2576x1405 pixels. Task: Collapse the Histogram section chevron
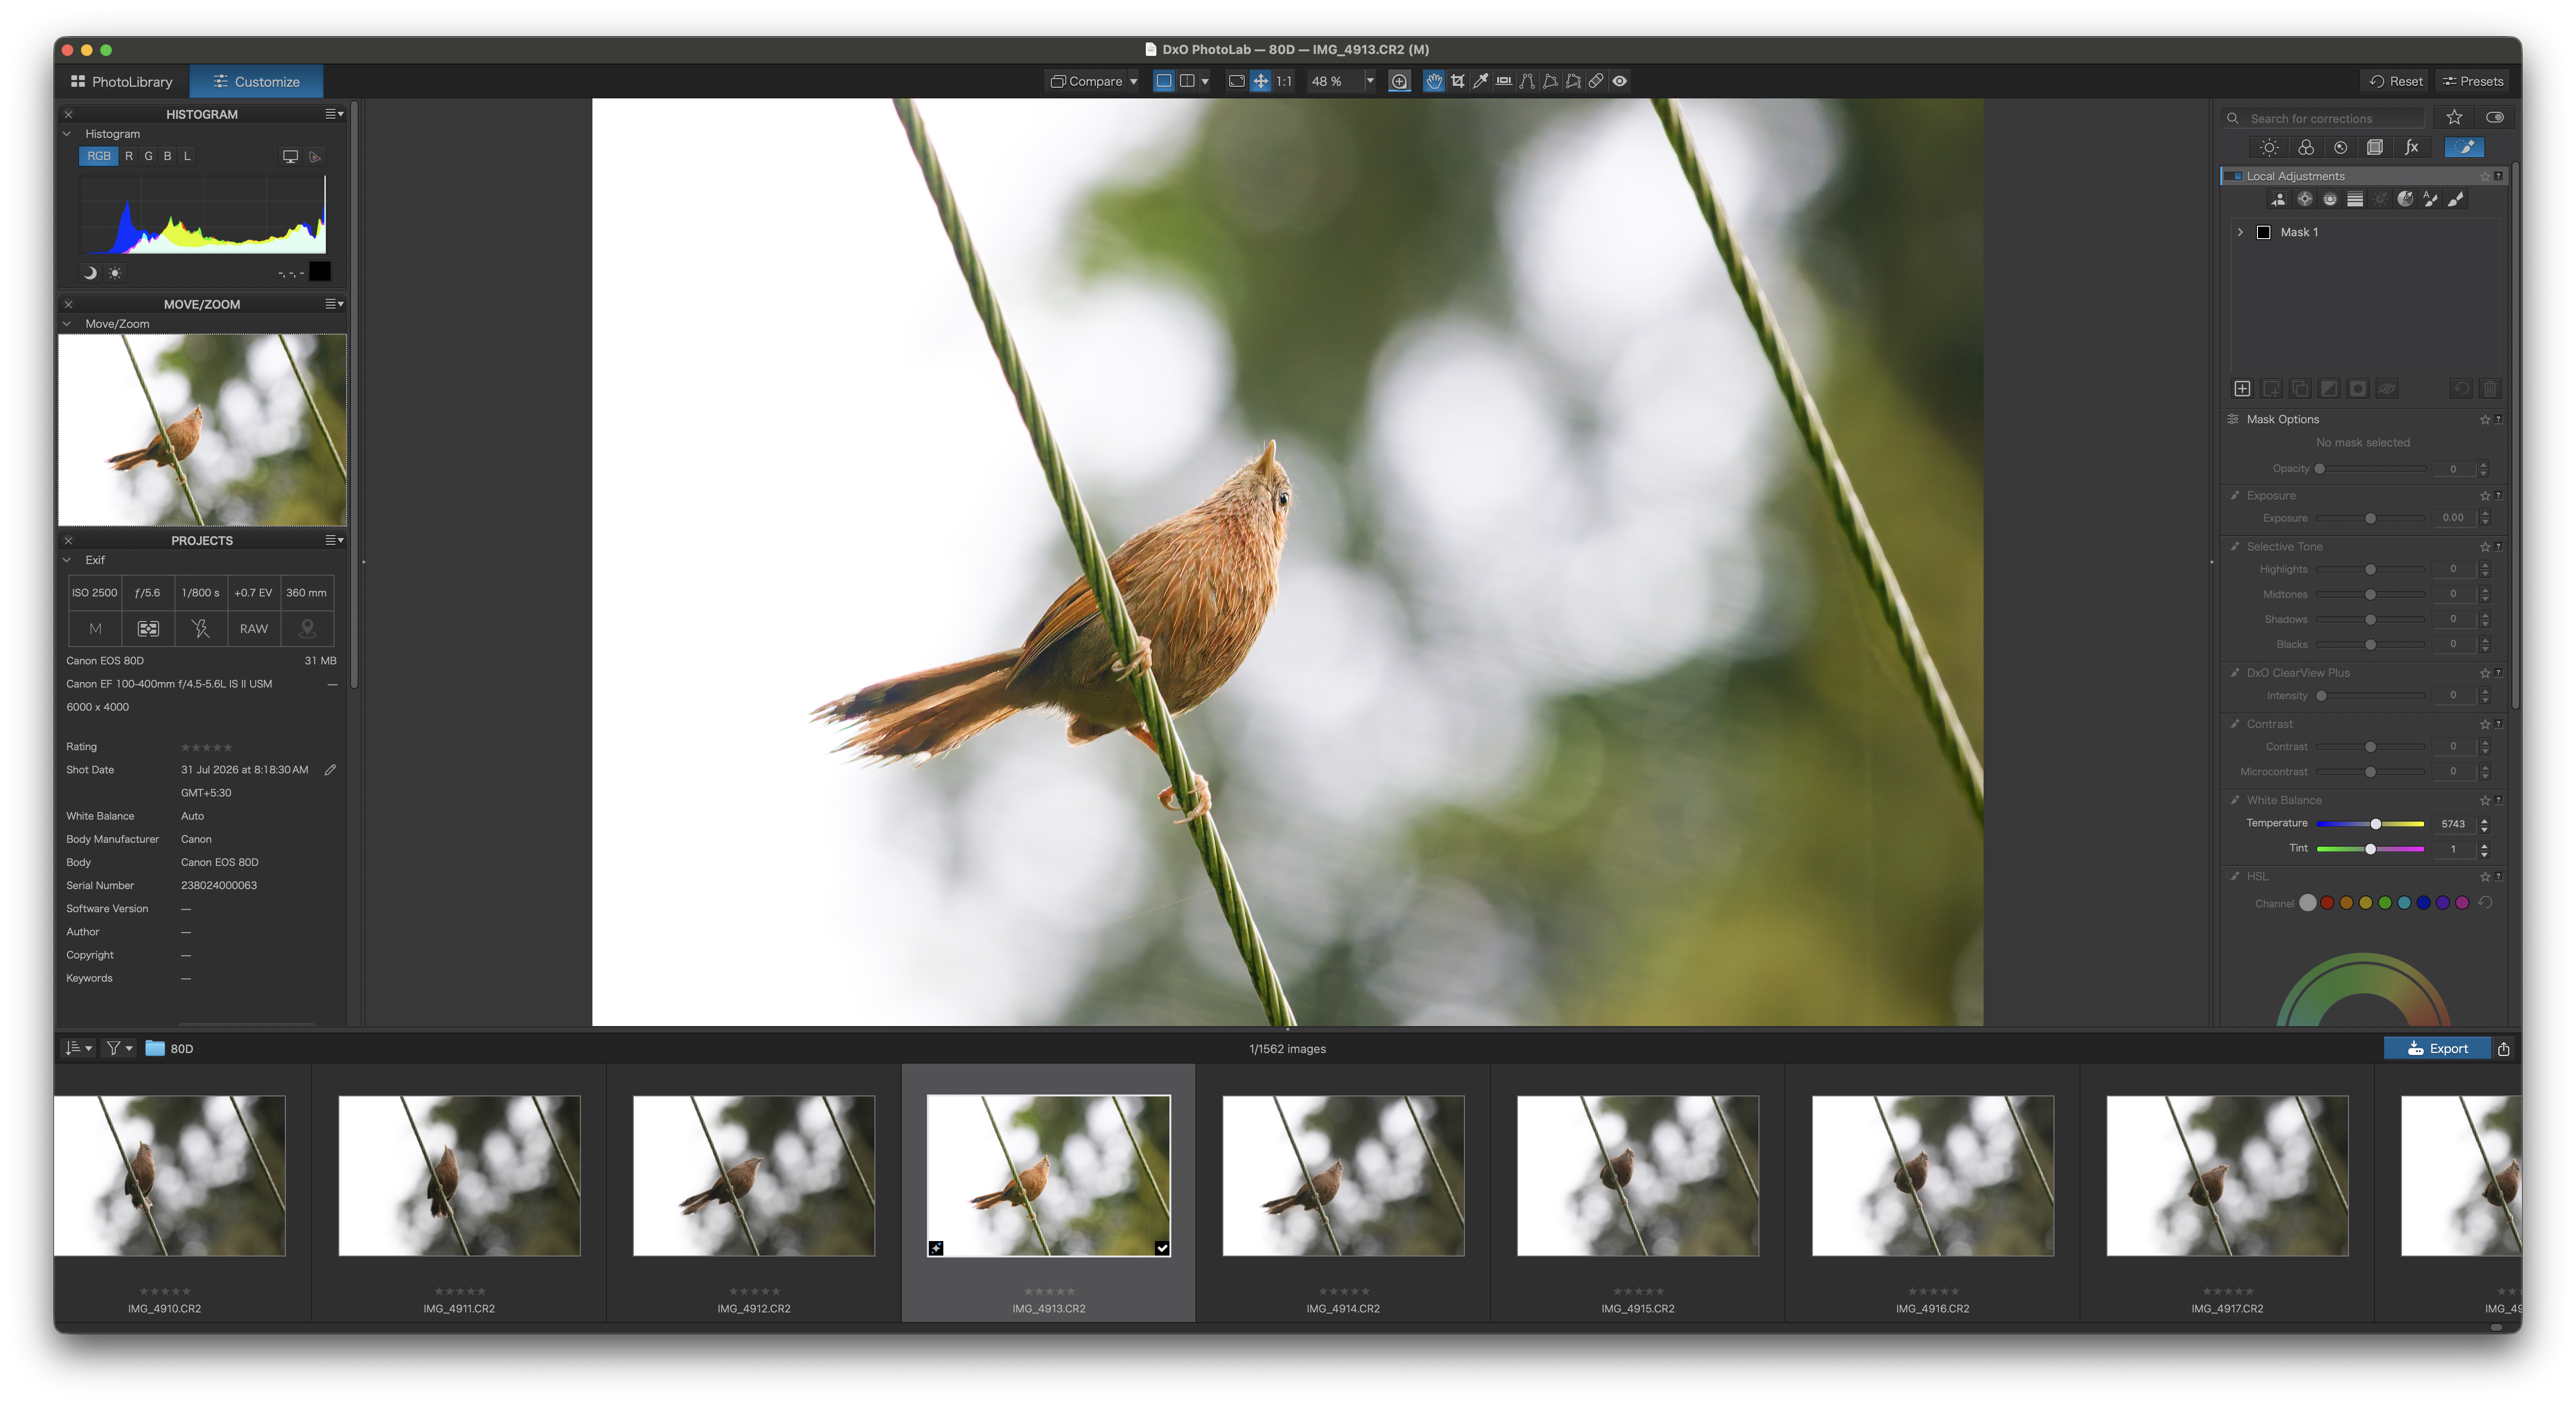(67, 134)
